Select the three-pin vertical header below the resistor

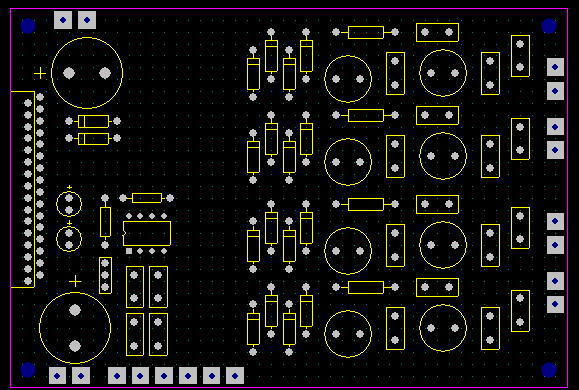(105, 275)
